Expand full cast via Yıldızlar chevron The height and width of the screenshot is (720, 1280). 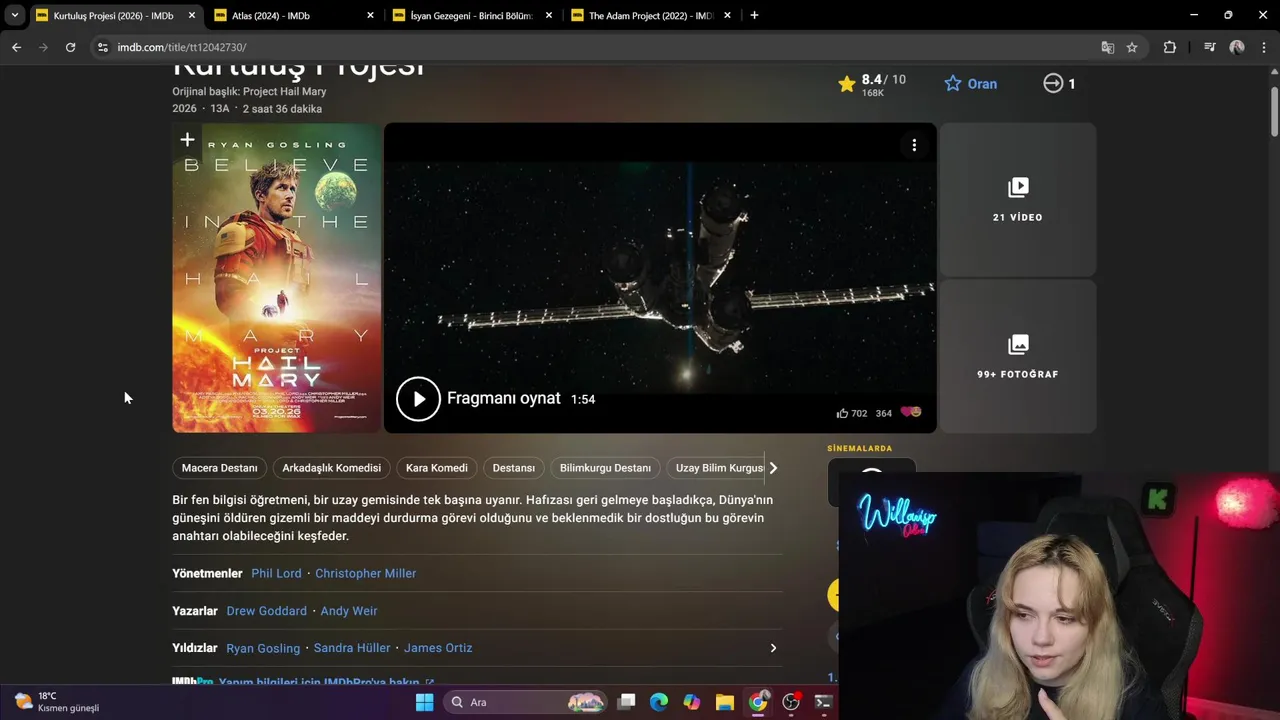[773, 648]
